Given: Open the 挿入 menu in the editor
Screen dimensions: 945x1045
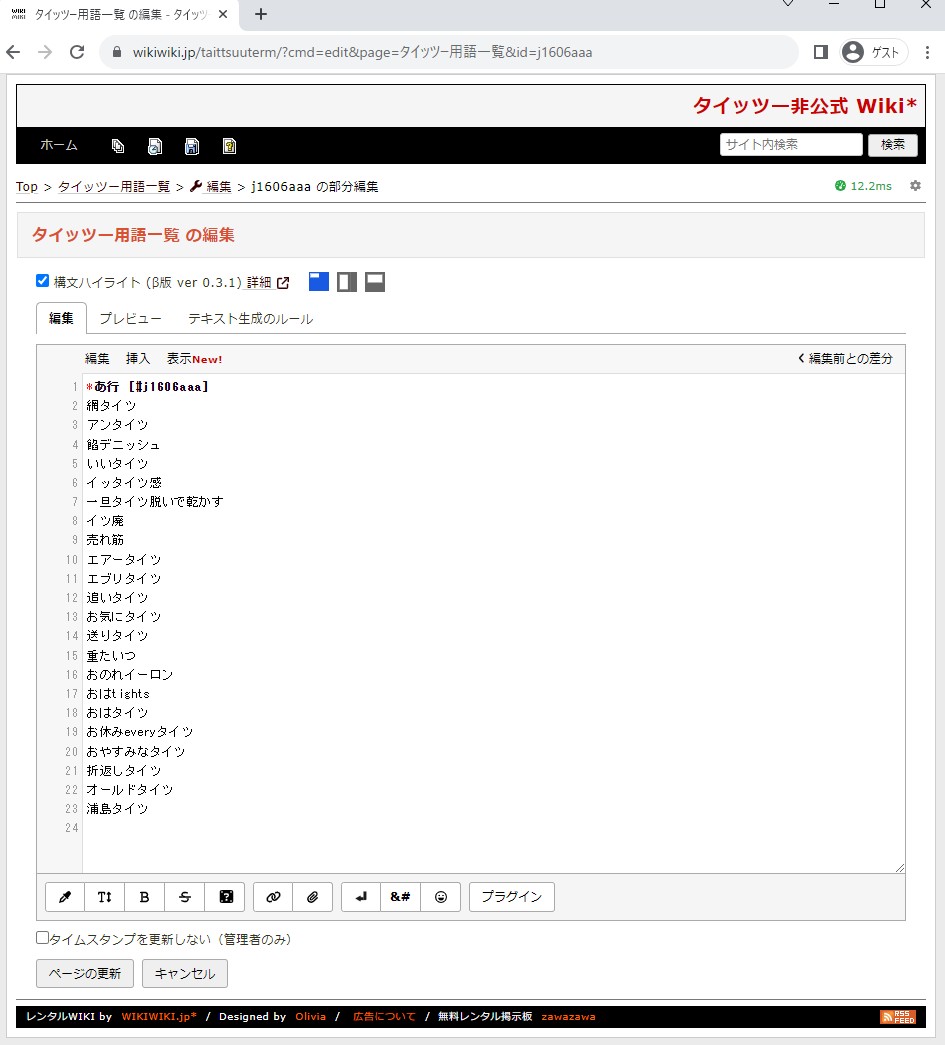Looking at the screenshot, I should coord(138,359).
